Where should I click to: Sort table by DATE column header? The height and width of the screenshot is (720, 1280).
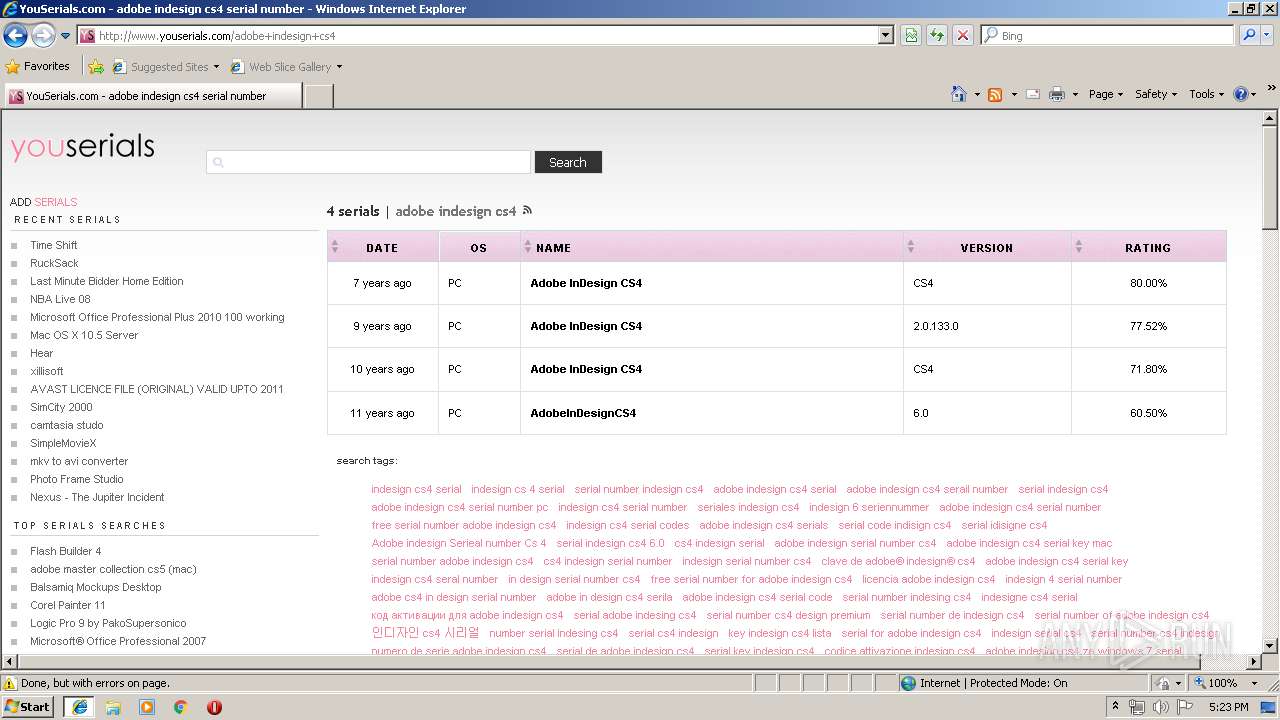tap(382, 248)
